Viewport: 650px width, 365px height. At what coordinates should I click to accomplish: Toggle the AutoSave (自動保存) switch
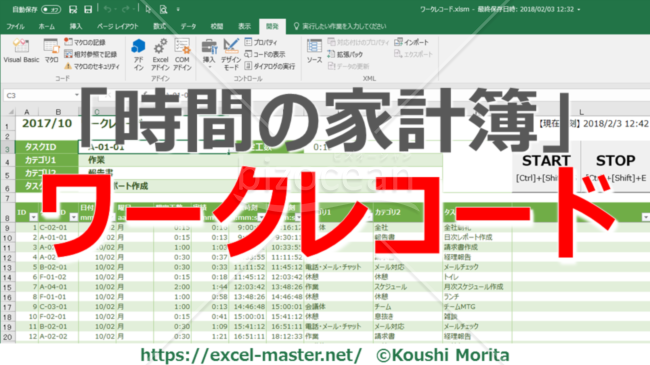click(x=51, y=9)
